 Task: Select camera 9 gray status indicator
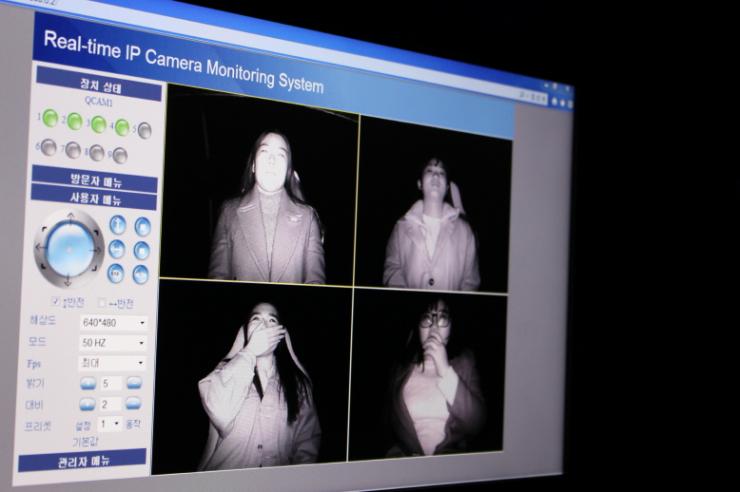[120, 155]
